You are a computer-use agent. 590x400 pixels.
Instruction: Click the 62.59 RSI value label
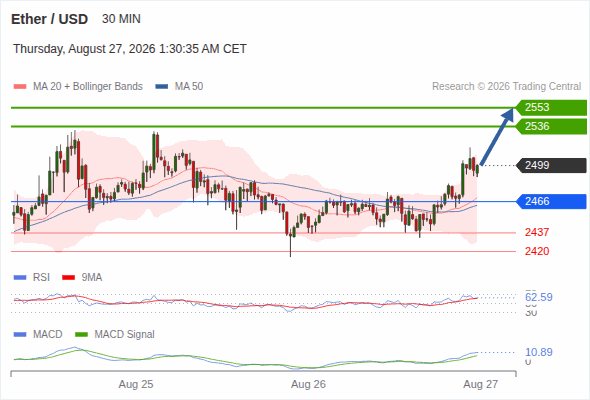(x=539, y=297)
